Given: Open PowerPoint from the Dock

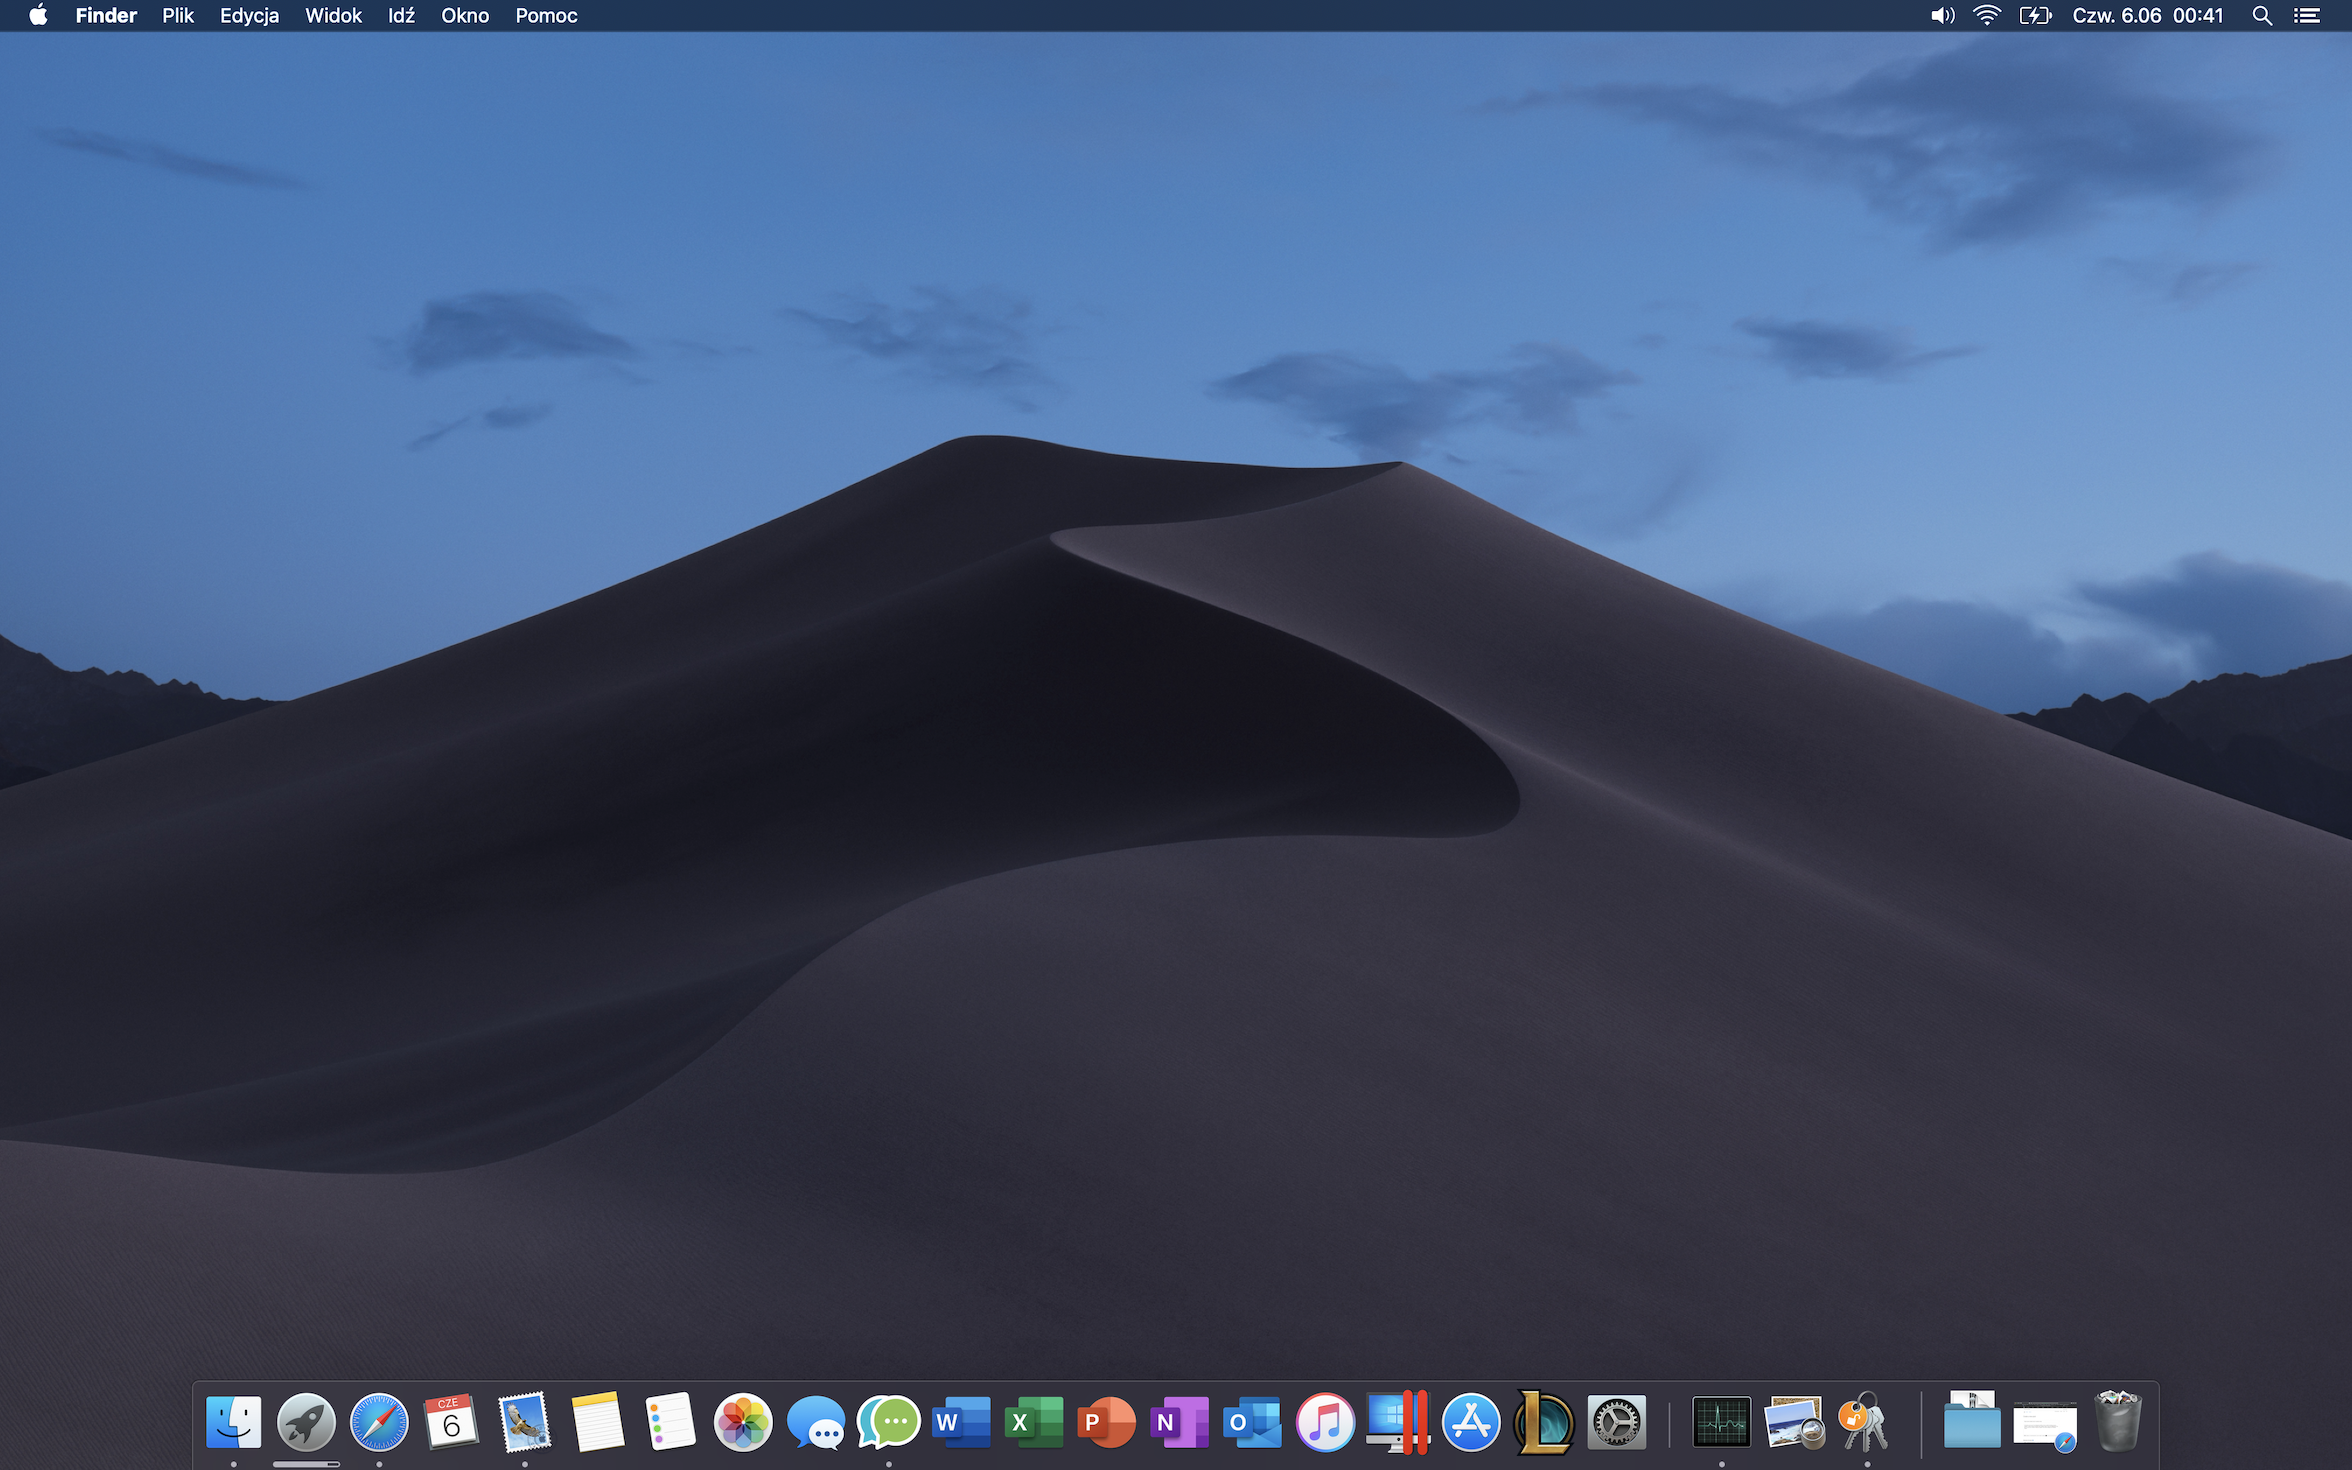Looking at the screenshot, I should (x=1107, y=1421).
